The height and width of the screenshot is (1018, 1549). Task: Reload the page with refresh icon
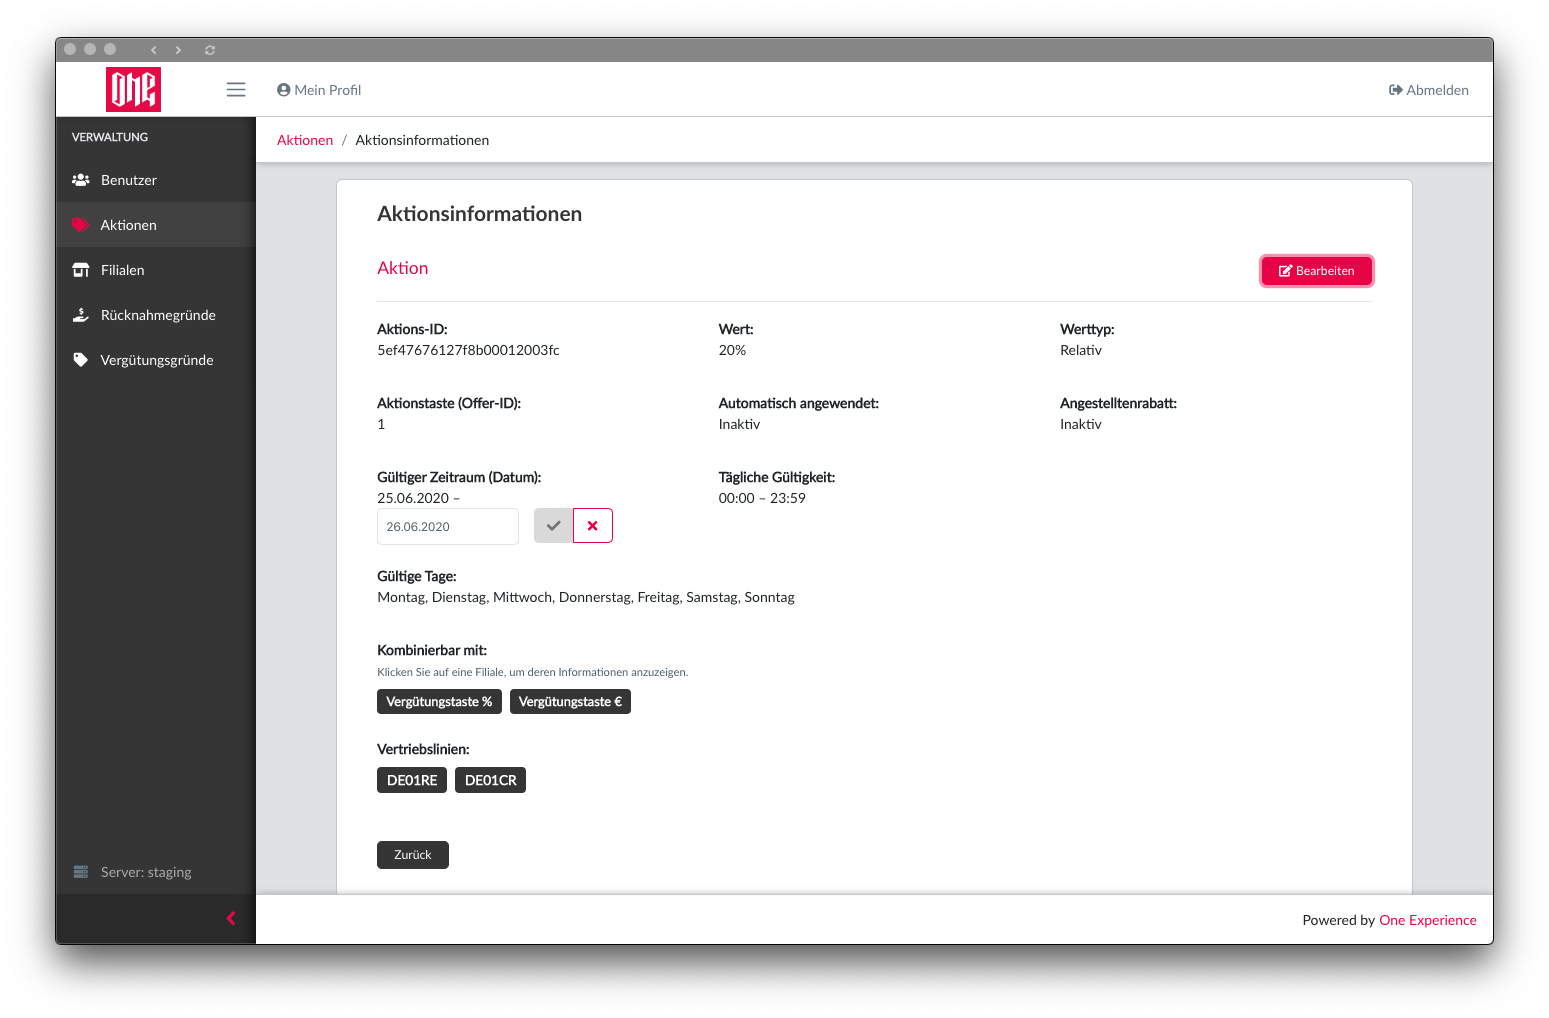pyautogui.click(x=210, y=50)
